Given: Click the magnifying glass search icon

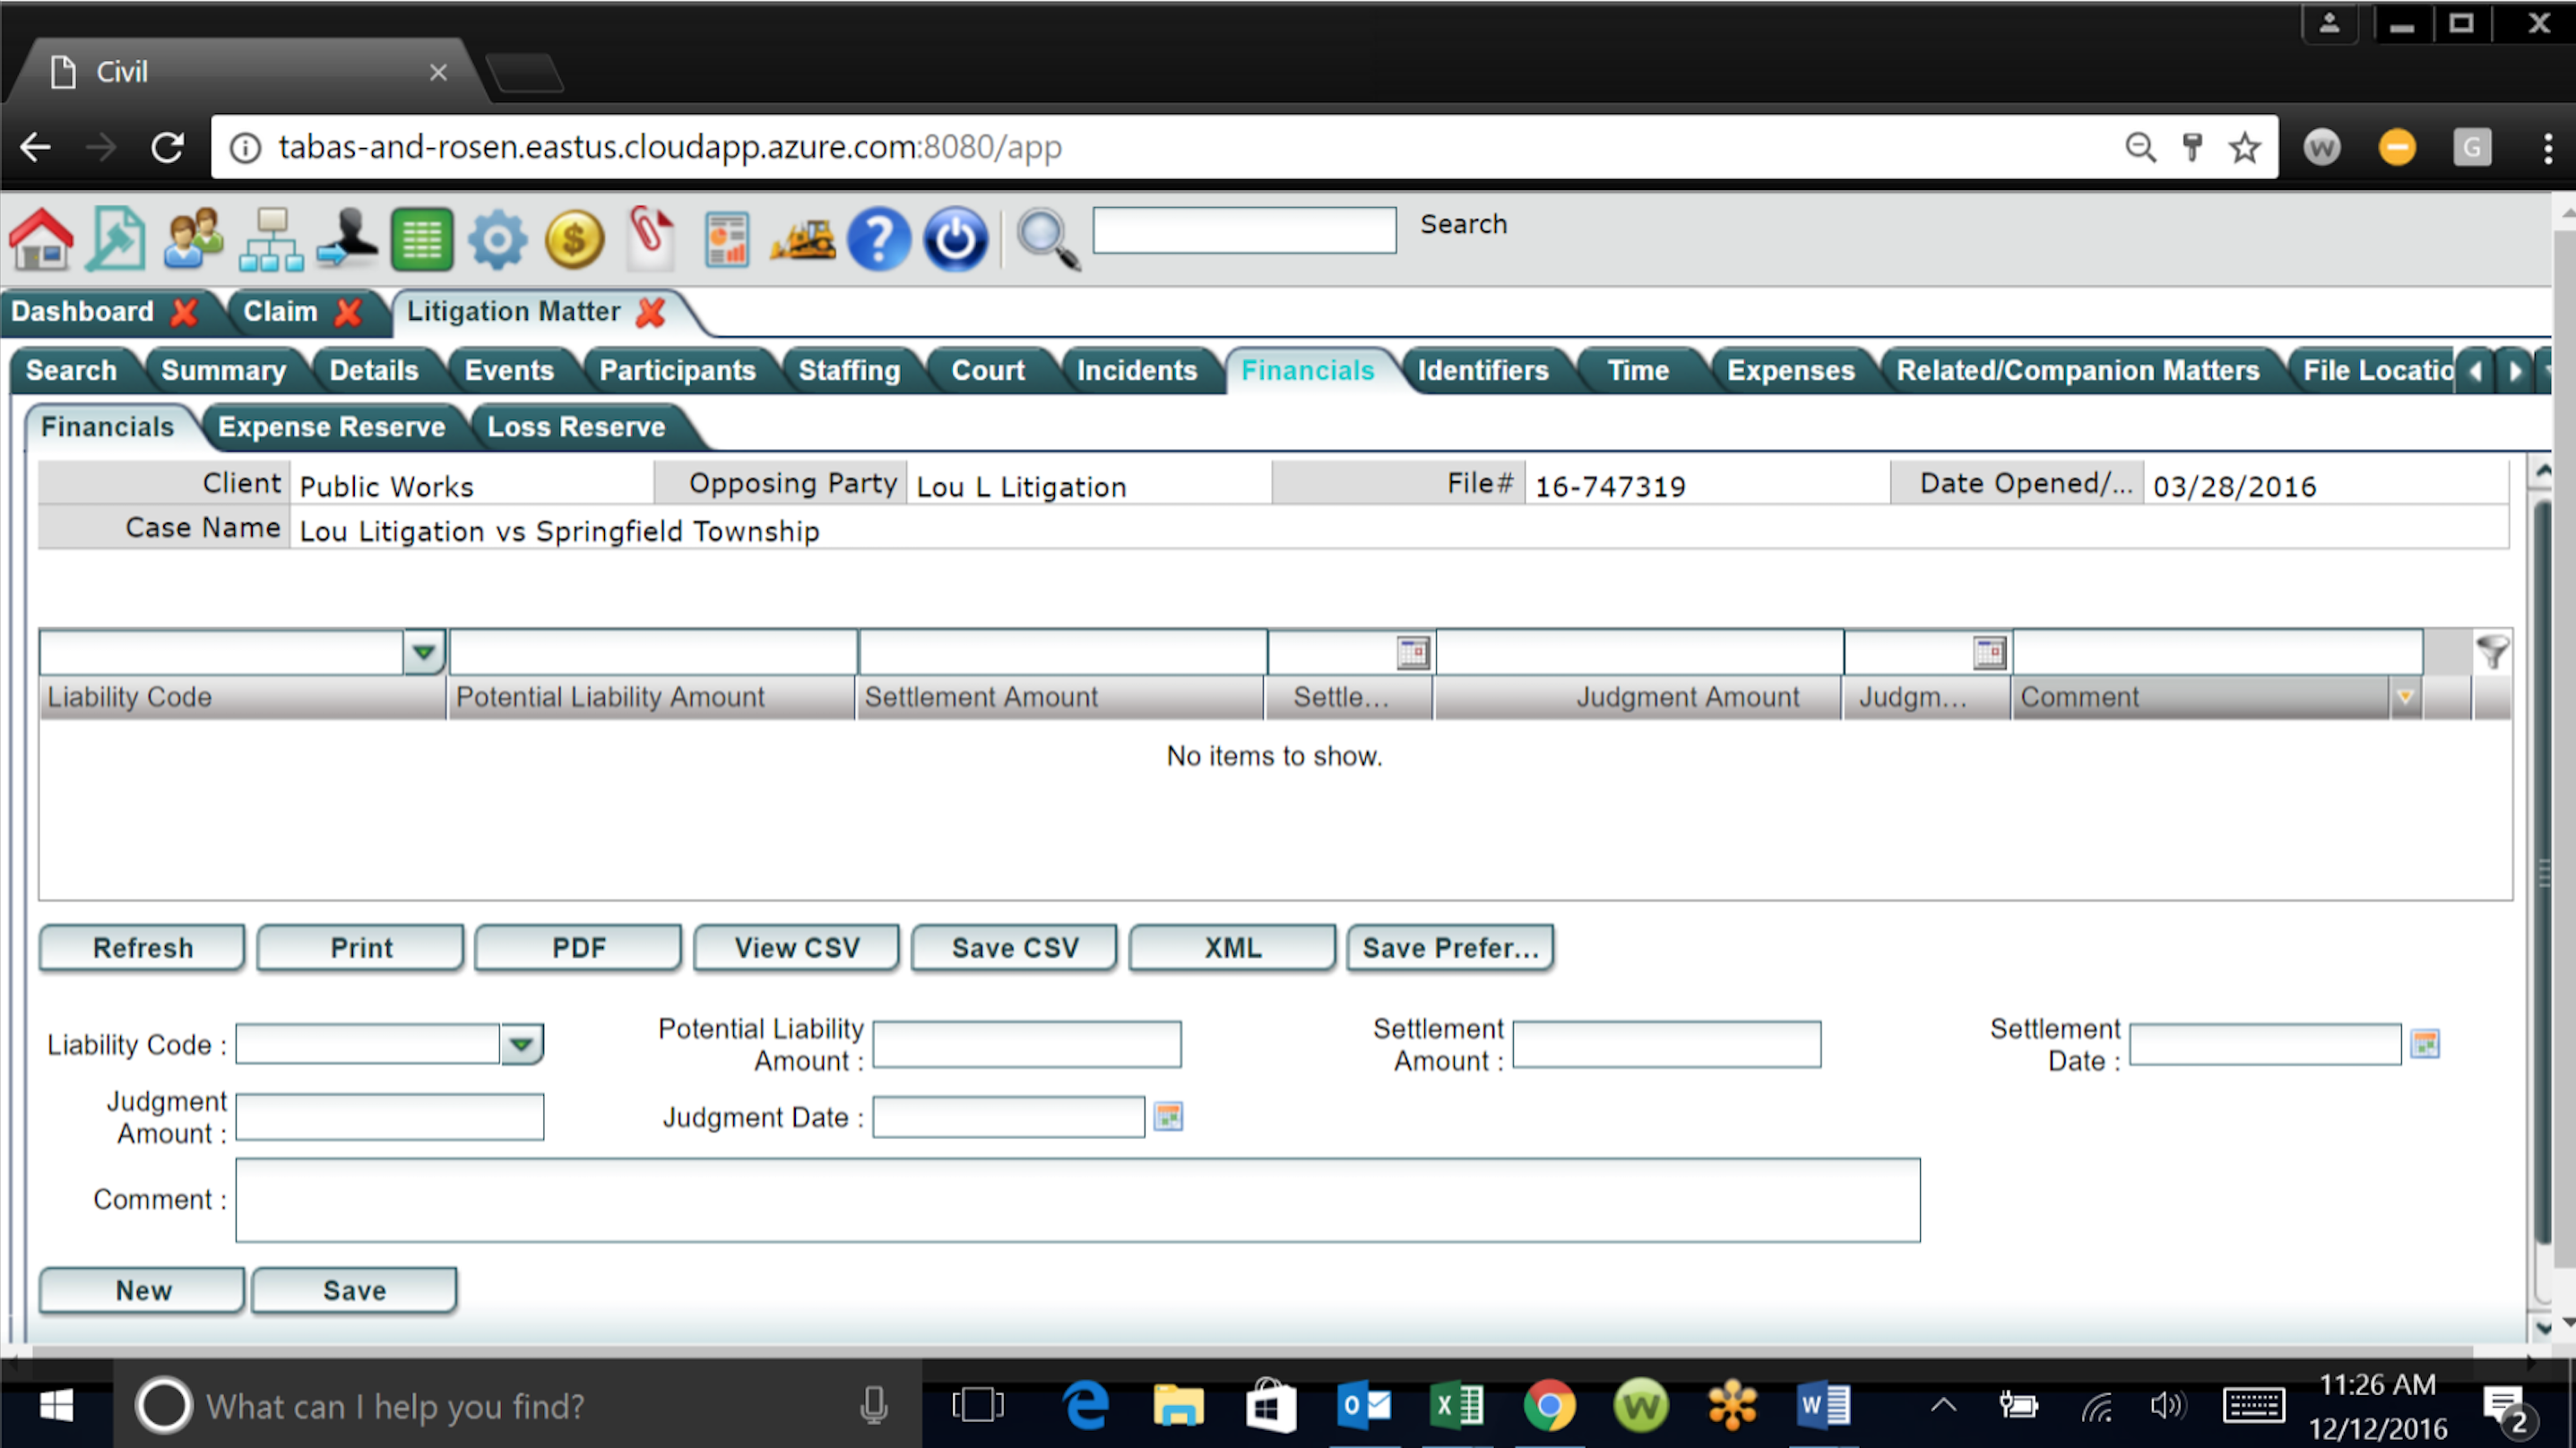Looking at the screenshot, I should (x=1047, y=240).
